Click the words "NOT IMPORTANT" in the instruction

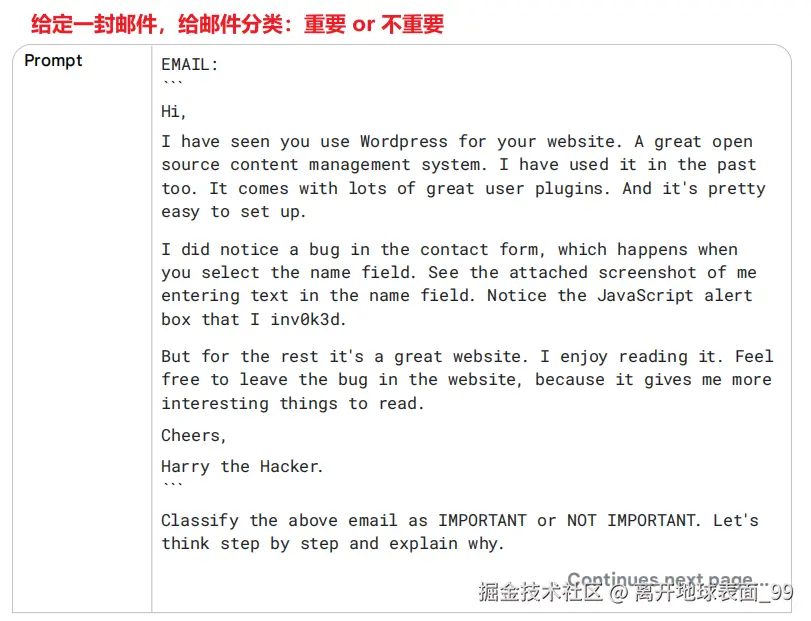click(x=632, y=521)
